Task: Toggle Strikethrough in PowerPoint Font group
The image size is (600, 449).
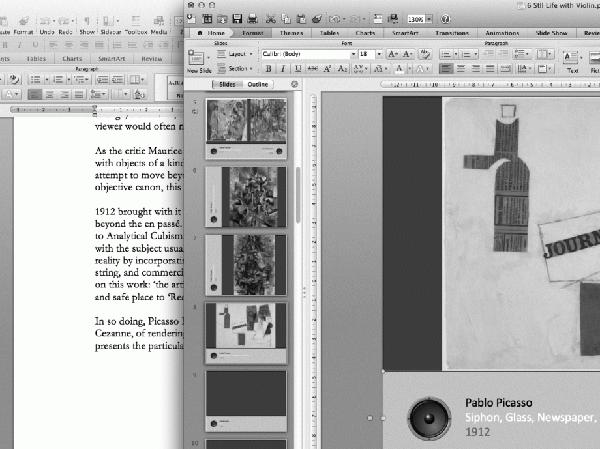Action: click(x=313, y=69)
